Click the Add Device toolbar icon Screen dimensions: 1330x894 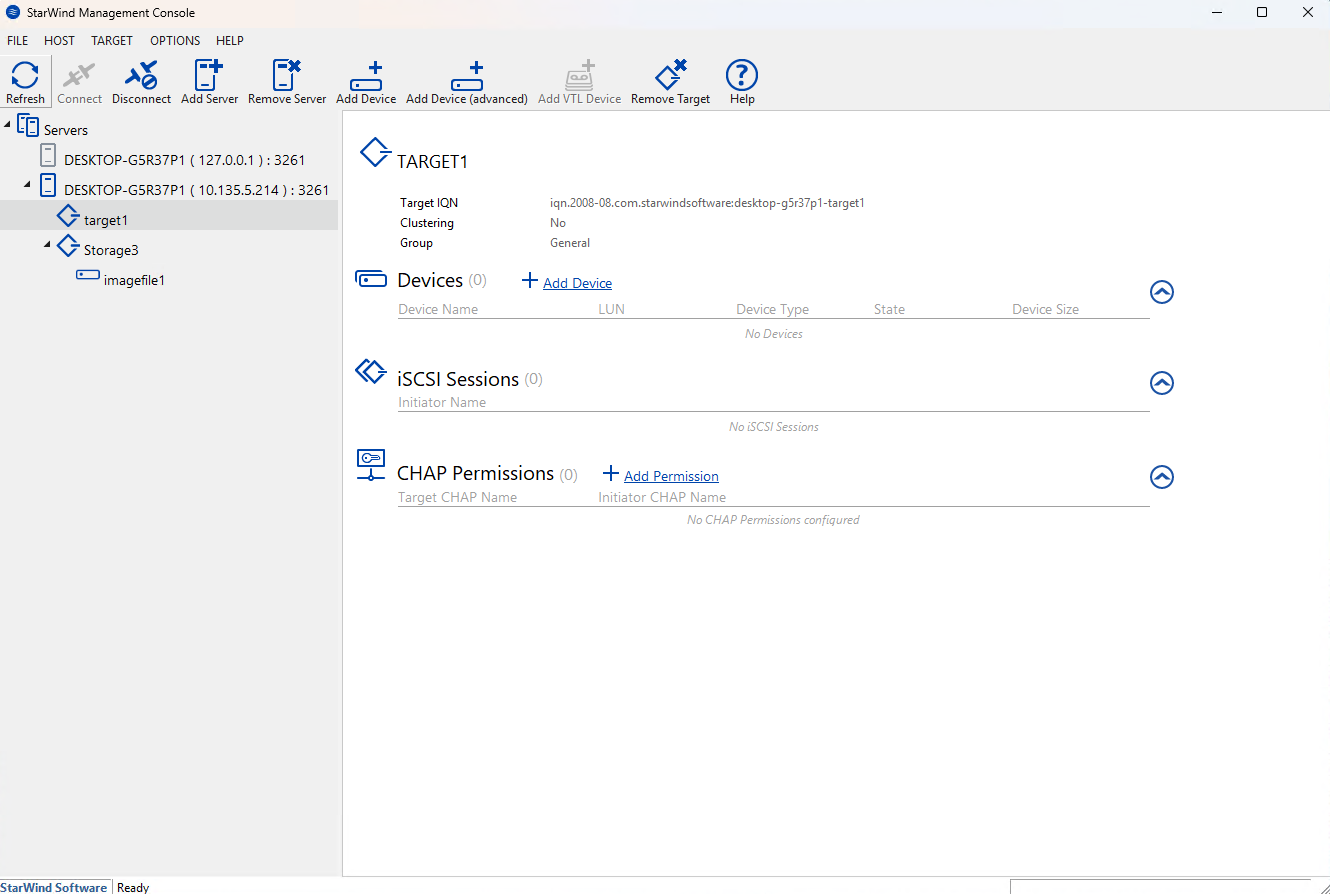coord(366,77)
